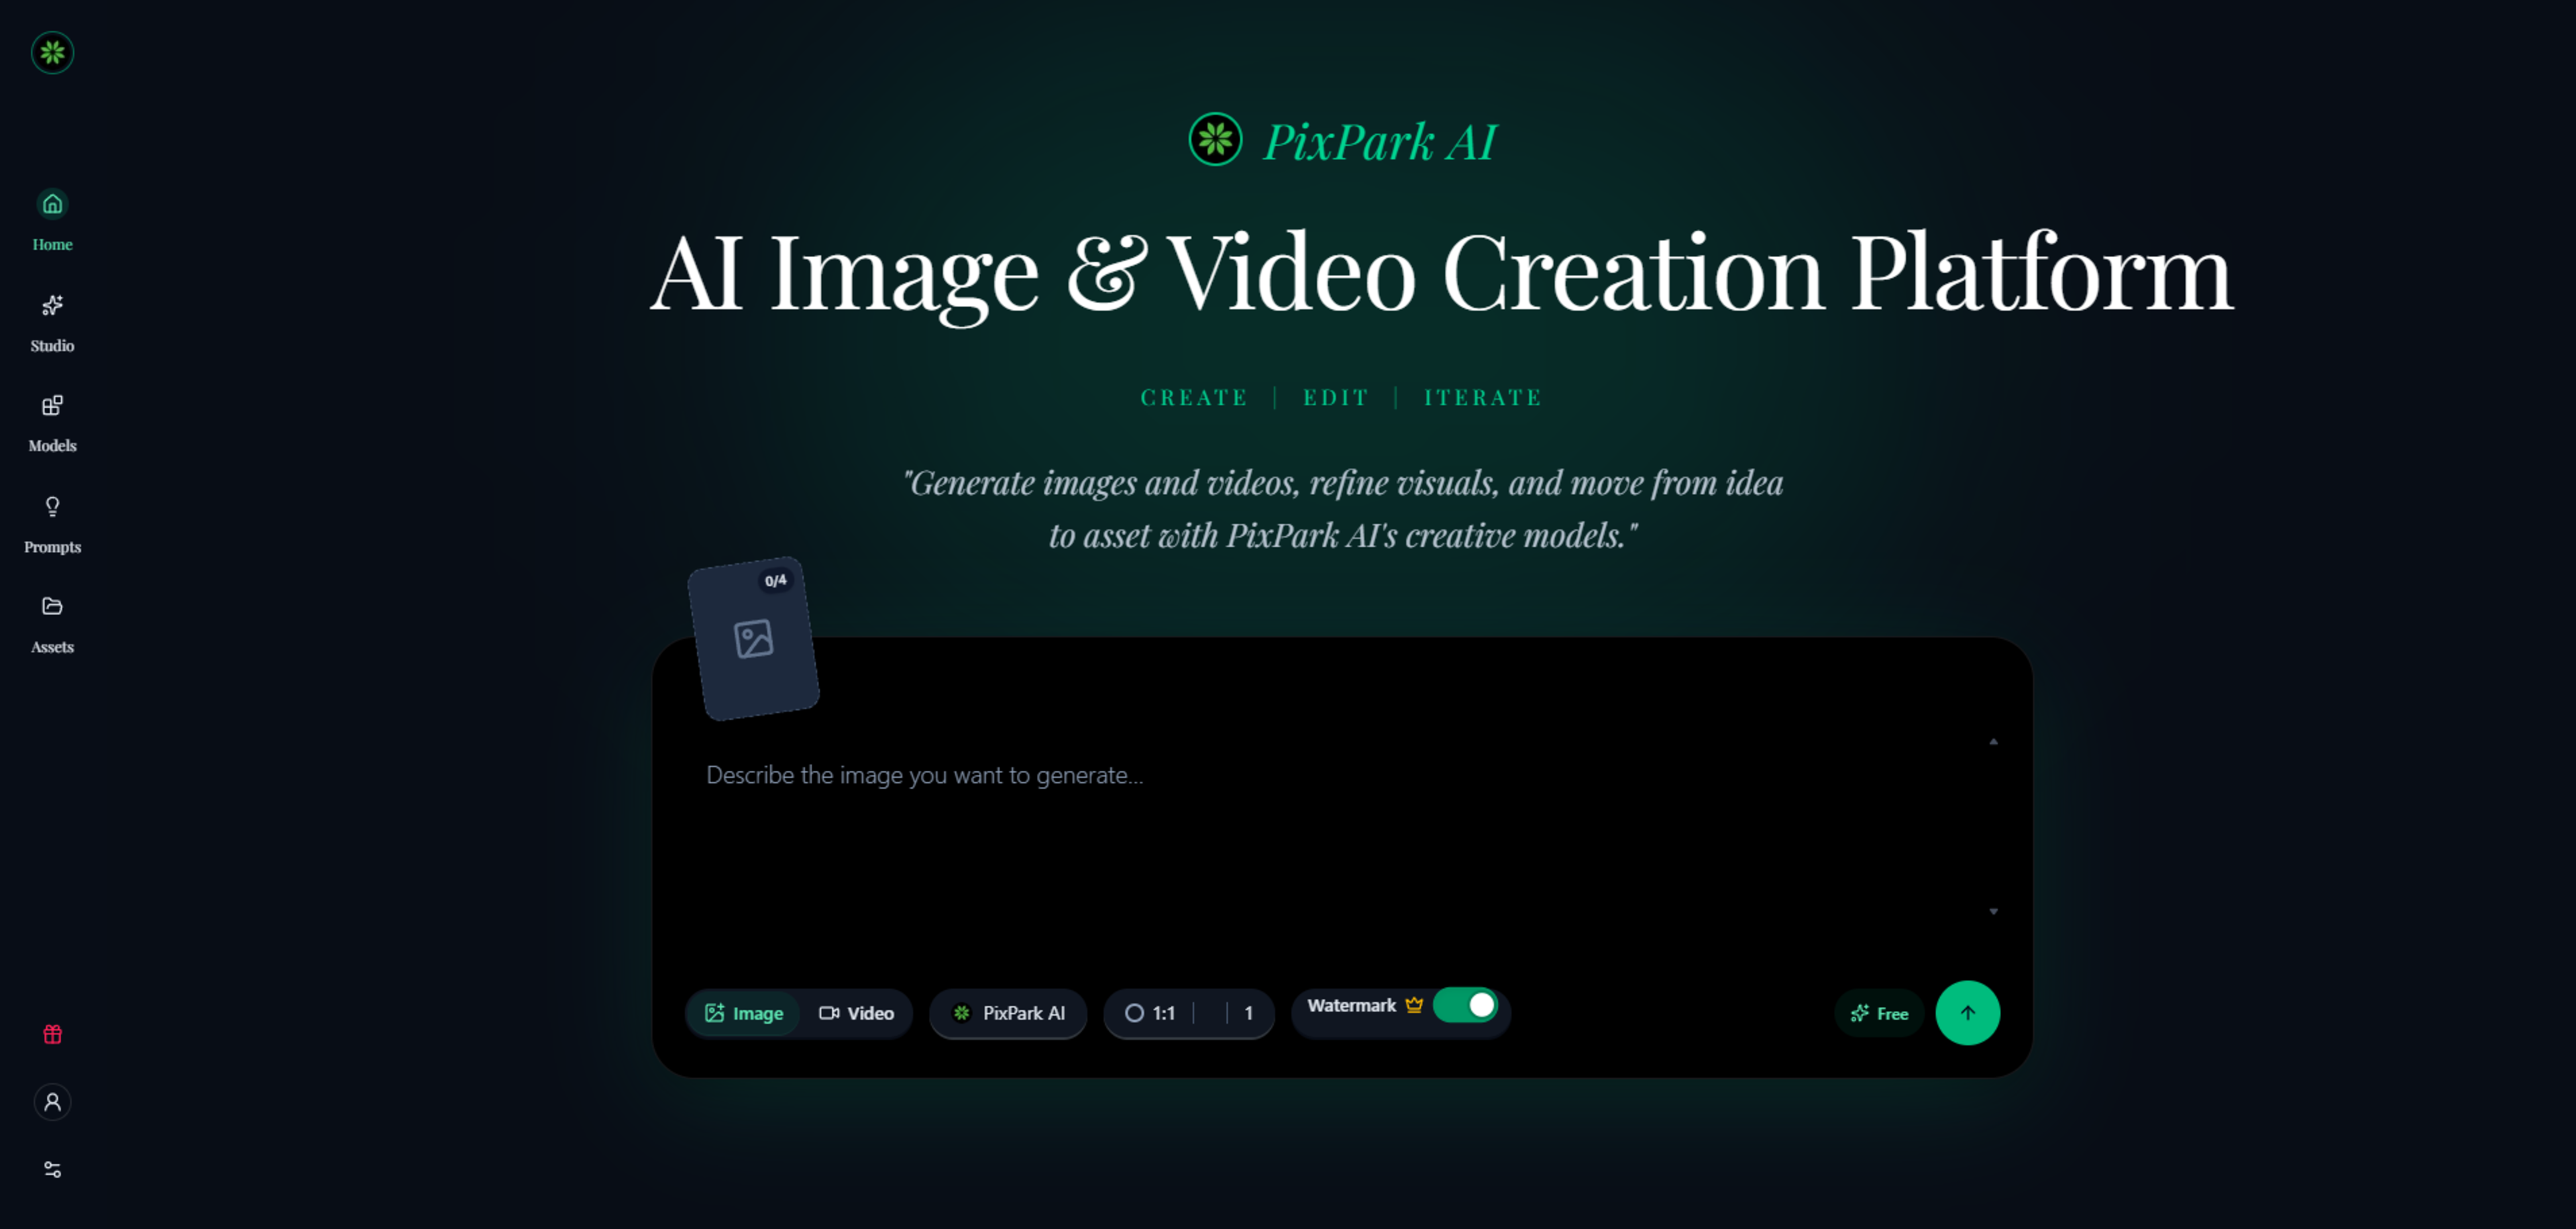The height and width of the screenshot is (1229, 2576).
Task: Open the PixPark AI model selector
Action: 1008,1013
